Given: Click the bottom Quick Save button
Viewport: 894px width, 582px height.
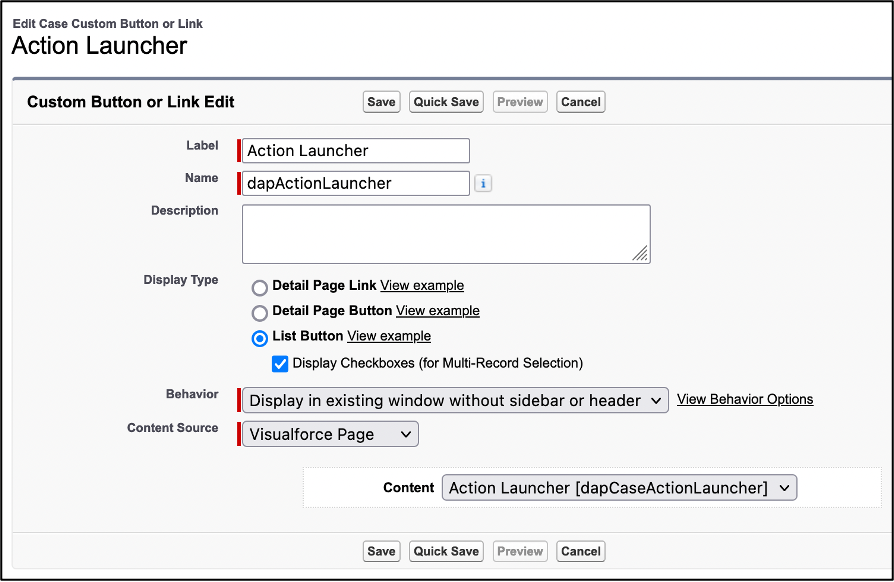Looking at the screenshot, I should click(446, 551).
